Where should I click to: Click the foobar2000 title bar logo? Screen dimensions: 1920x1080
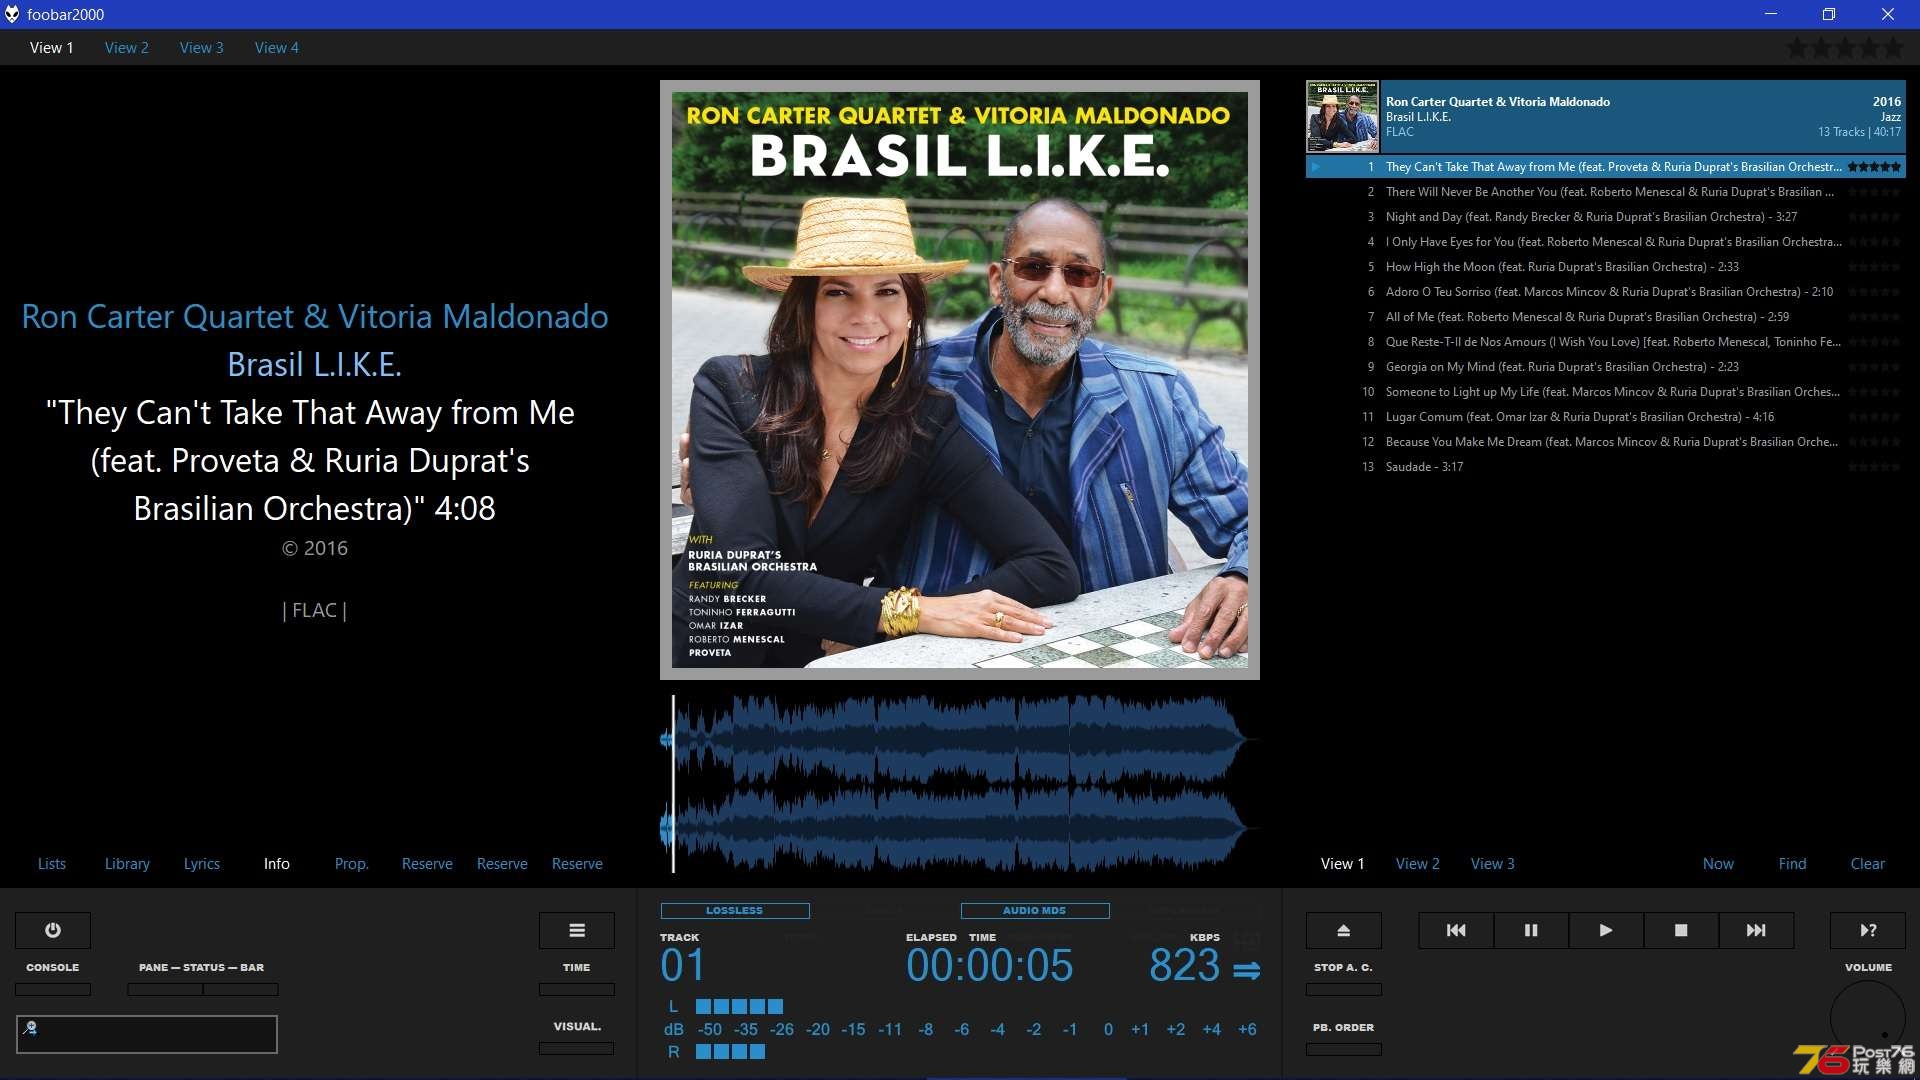click(x=12, y=14)
